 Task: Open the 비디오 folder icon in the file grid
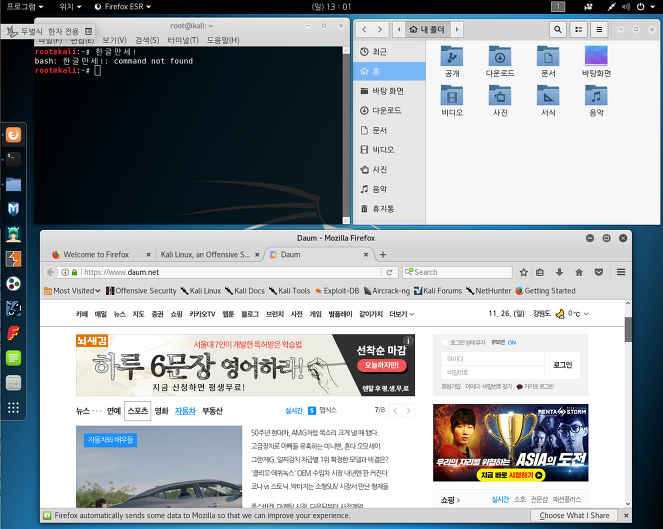point(452,95)
